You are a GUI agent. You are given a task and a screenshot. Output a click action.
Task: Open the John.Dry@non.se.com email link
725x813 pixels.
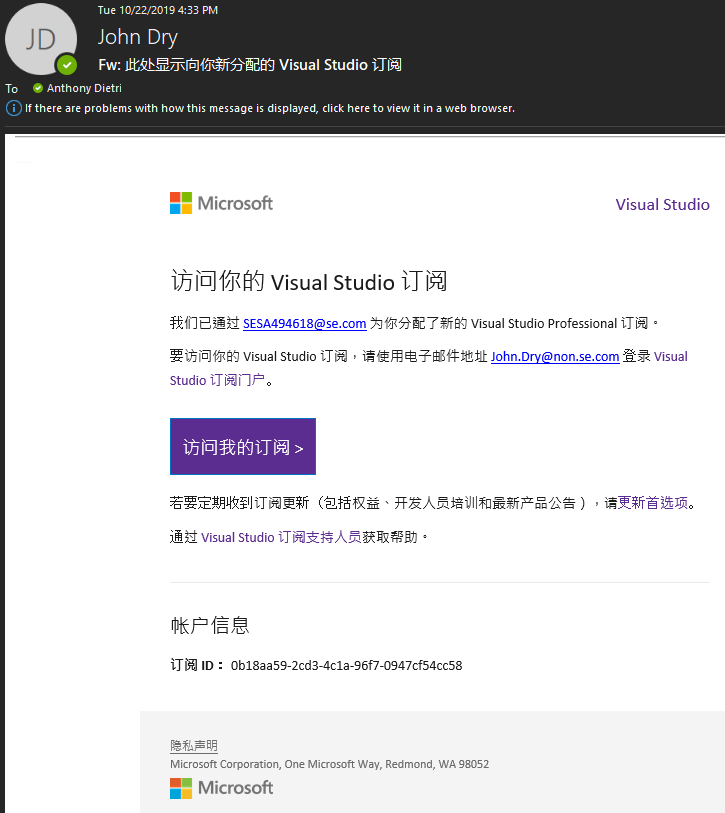(555, 357)
